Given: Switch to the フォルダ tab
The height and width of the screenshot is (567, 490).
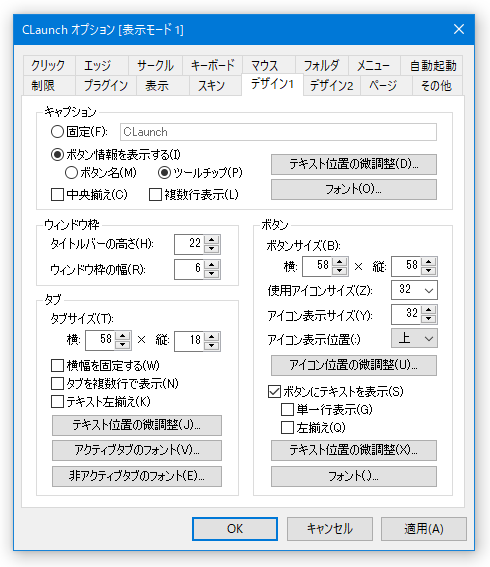Looking at the screenshot, I should [x=321, y=66].
